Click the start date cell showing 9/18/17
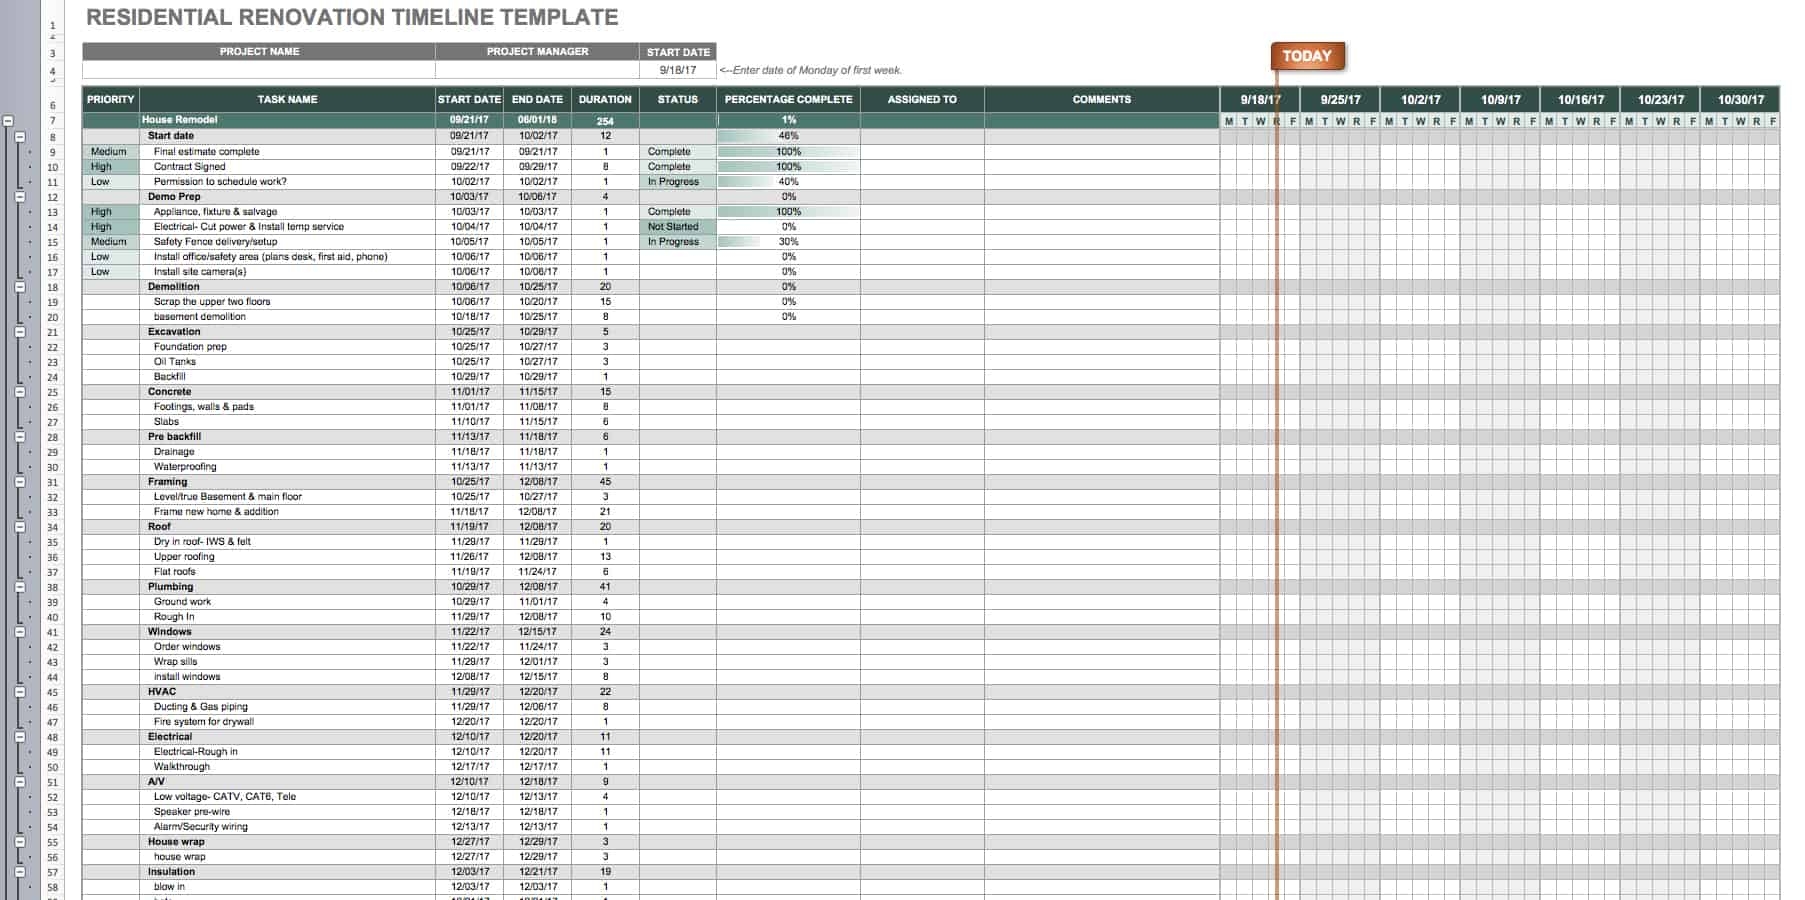Viewport: 1805px width, 900px height. [679, 70]
